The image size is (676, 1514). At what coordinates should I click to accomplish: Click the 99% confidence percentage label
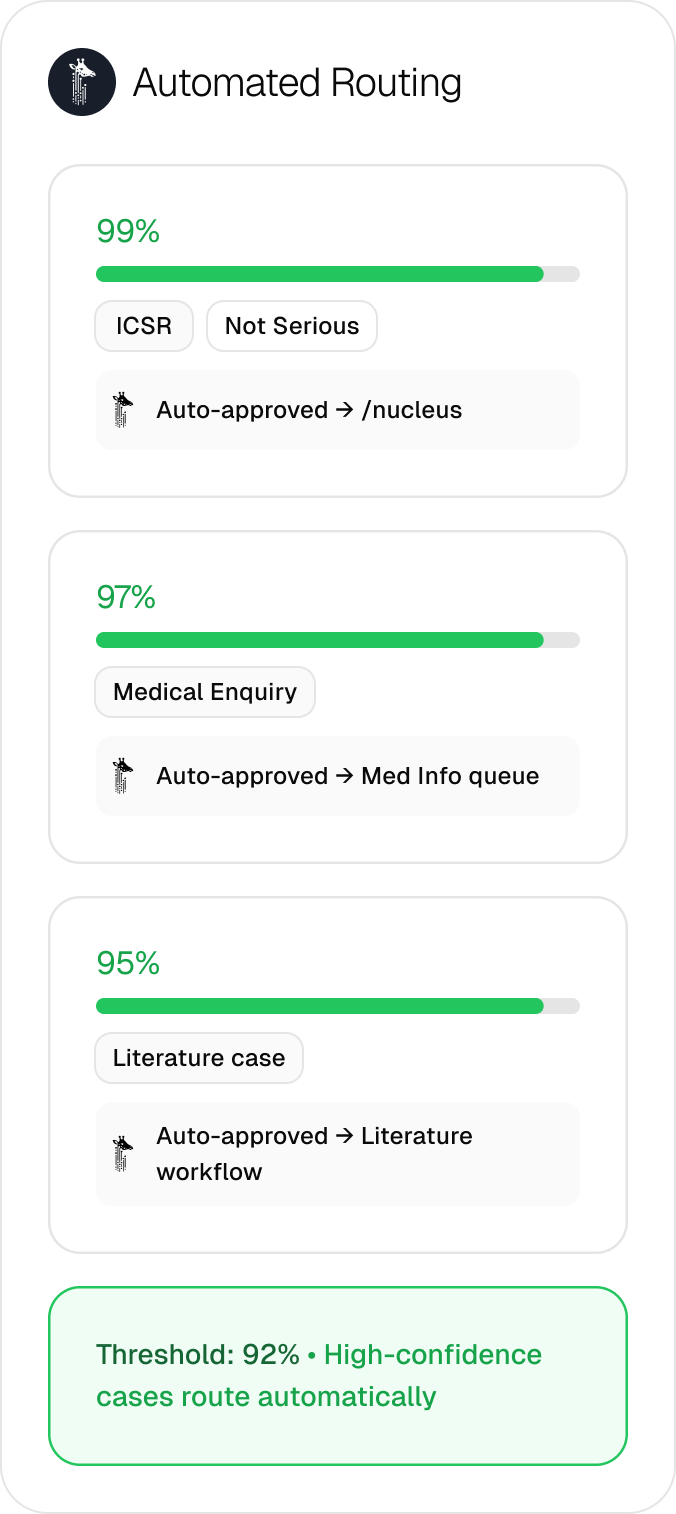click(x=128, y=232)
